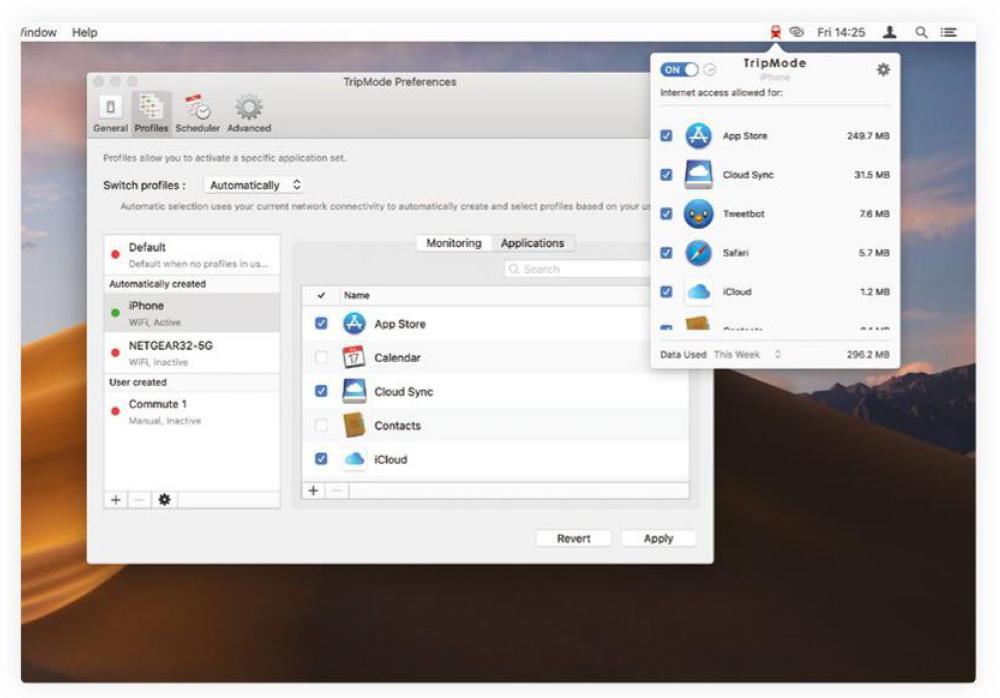Uncheck iCloud in Applications list

pyautogui.click(x=321, y=459)
